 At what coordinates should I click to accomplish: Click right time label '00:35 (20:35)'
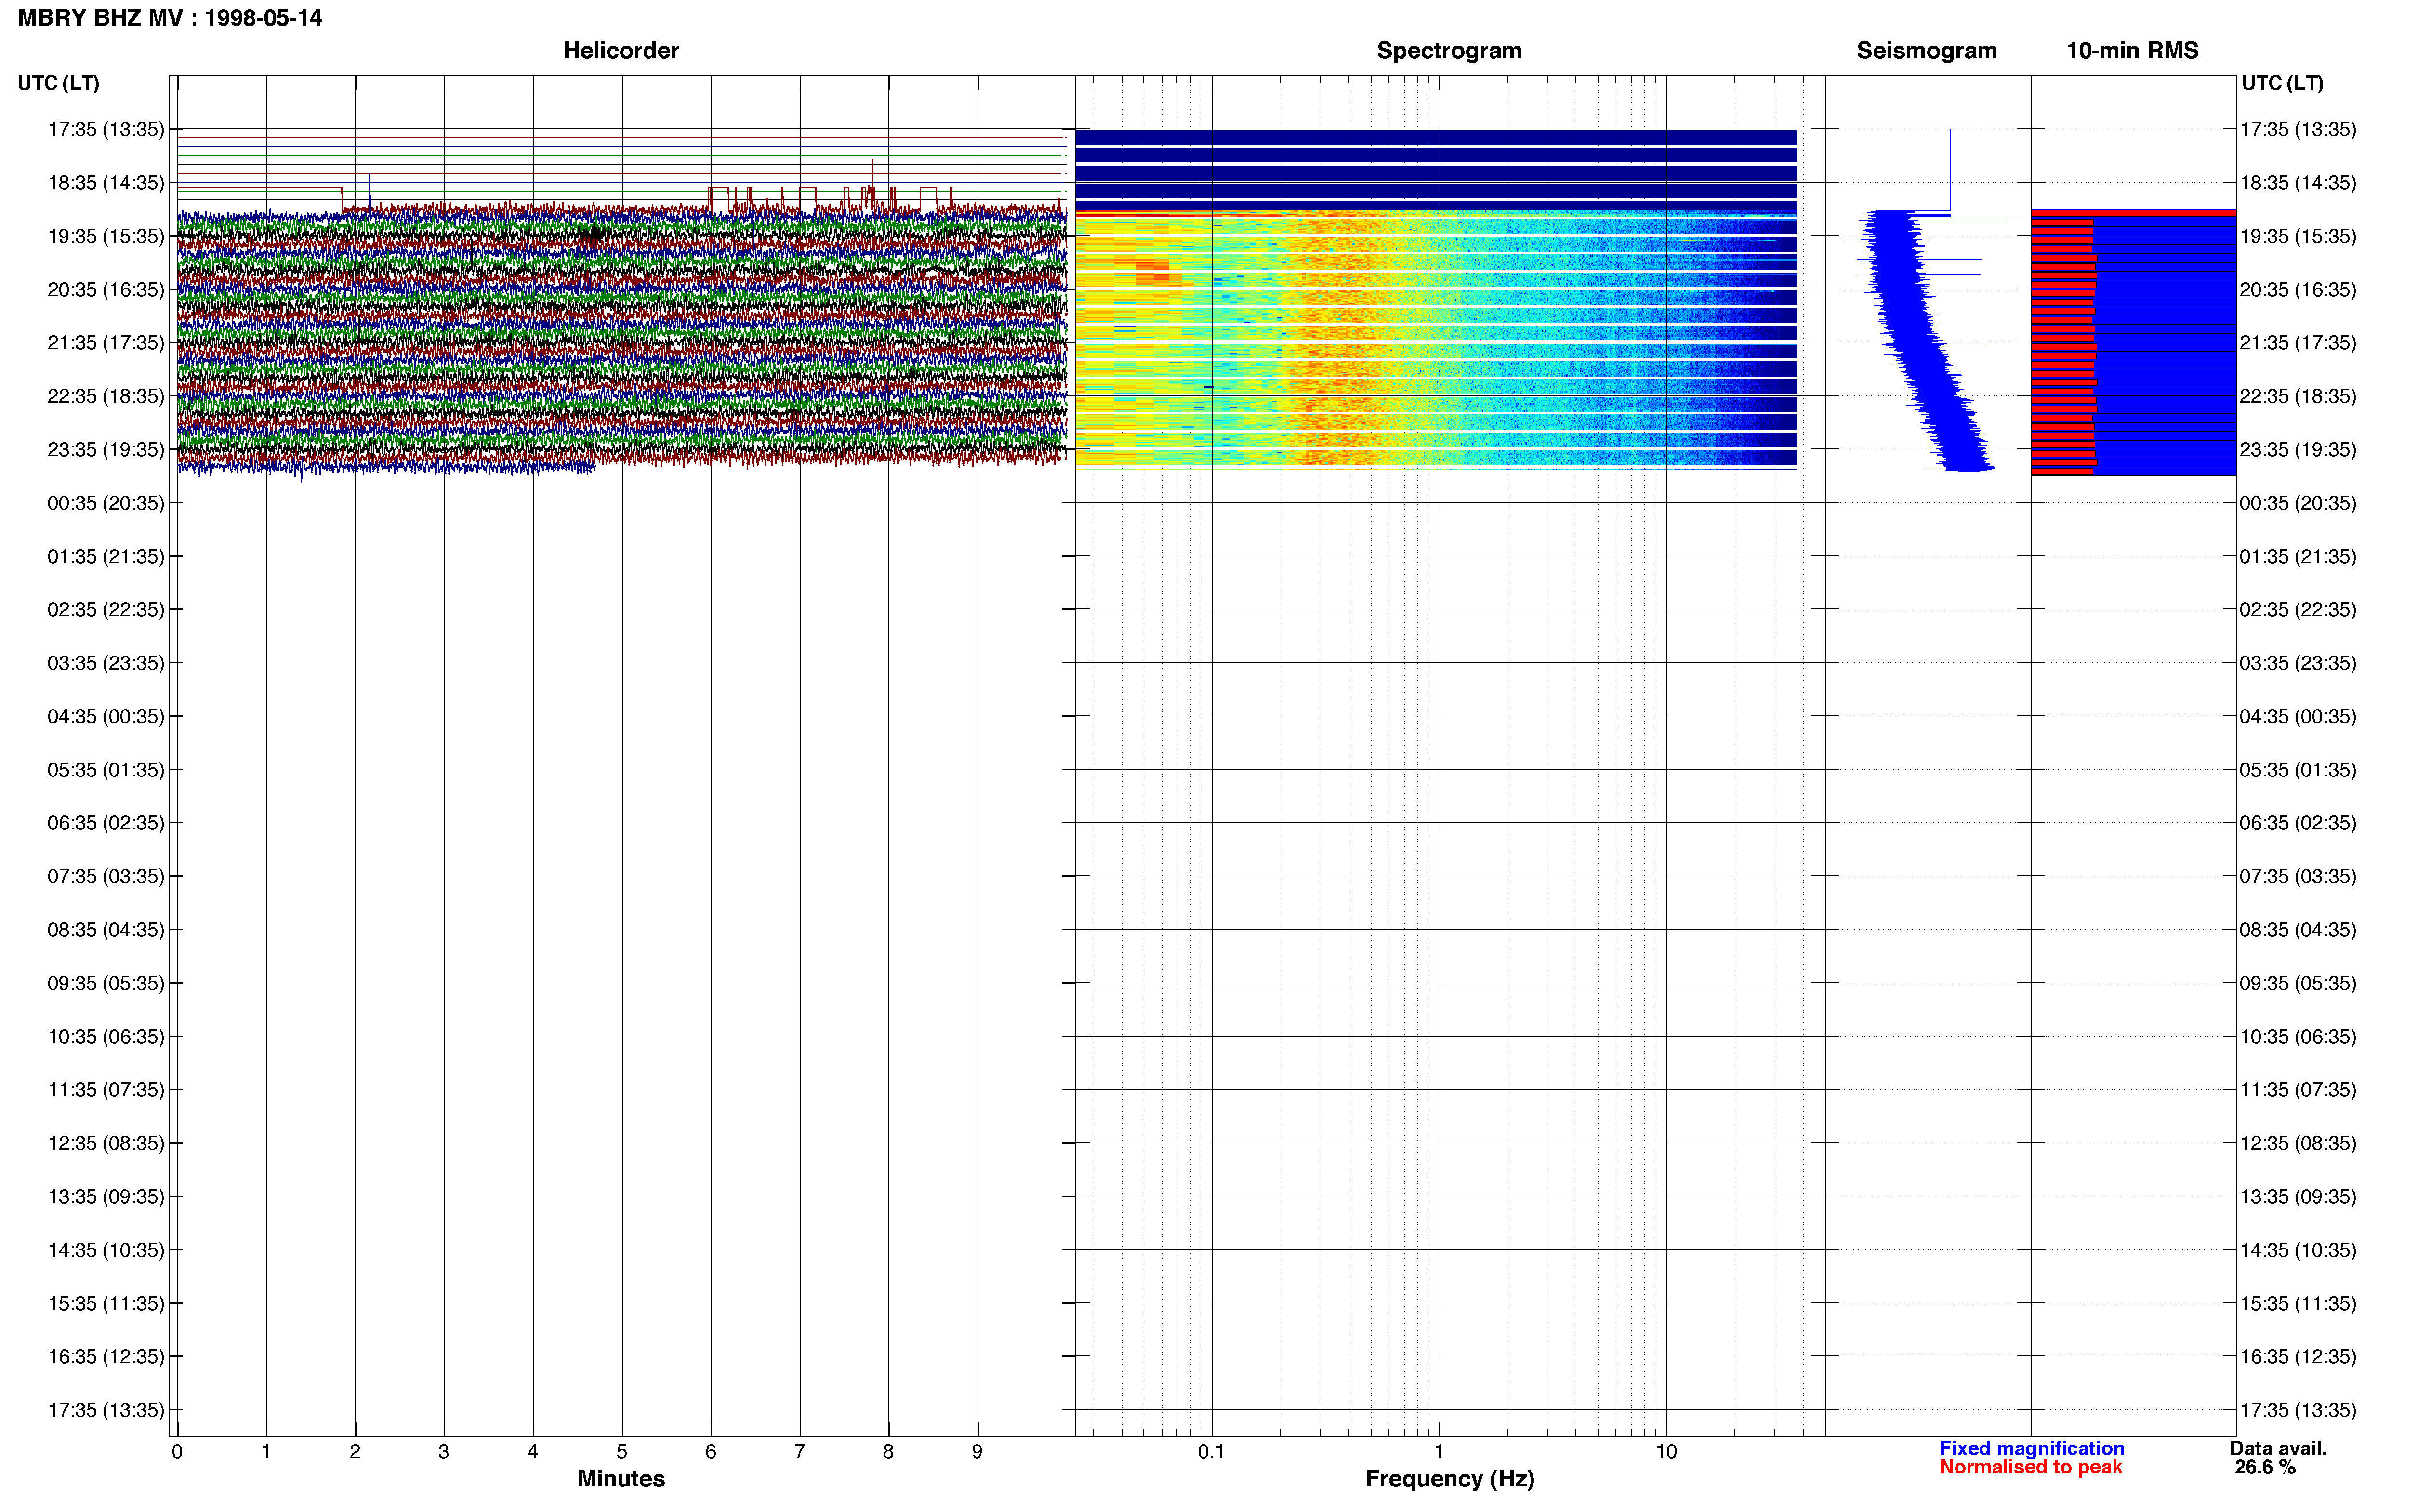(2298, 503)
